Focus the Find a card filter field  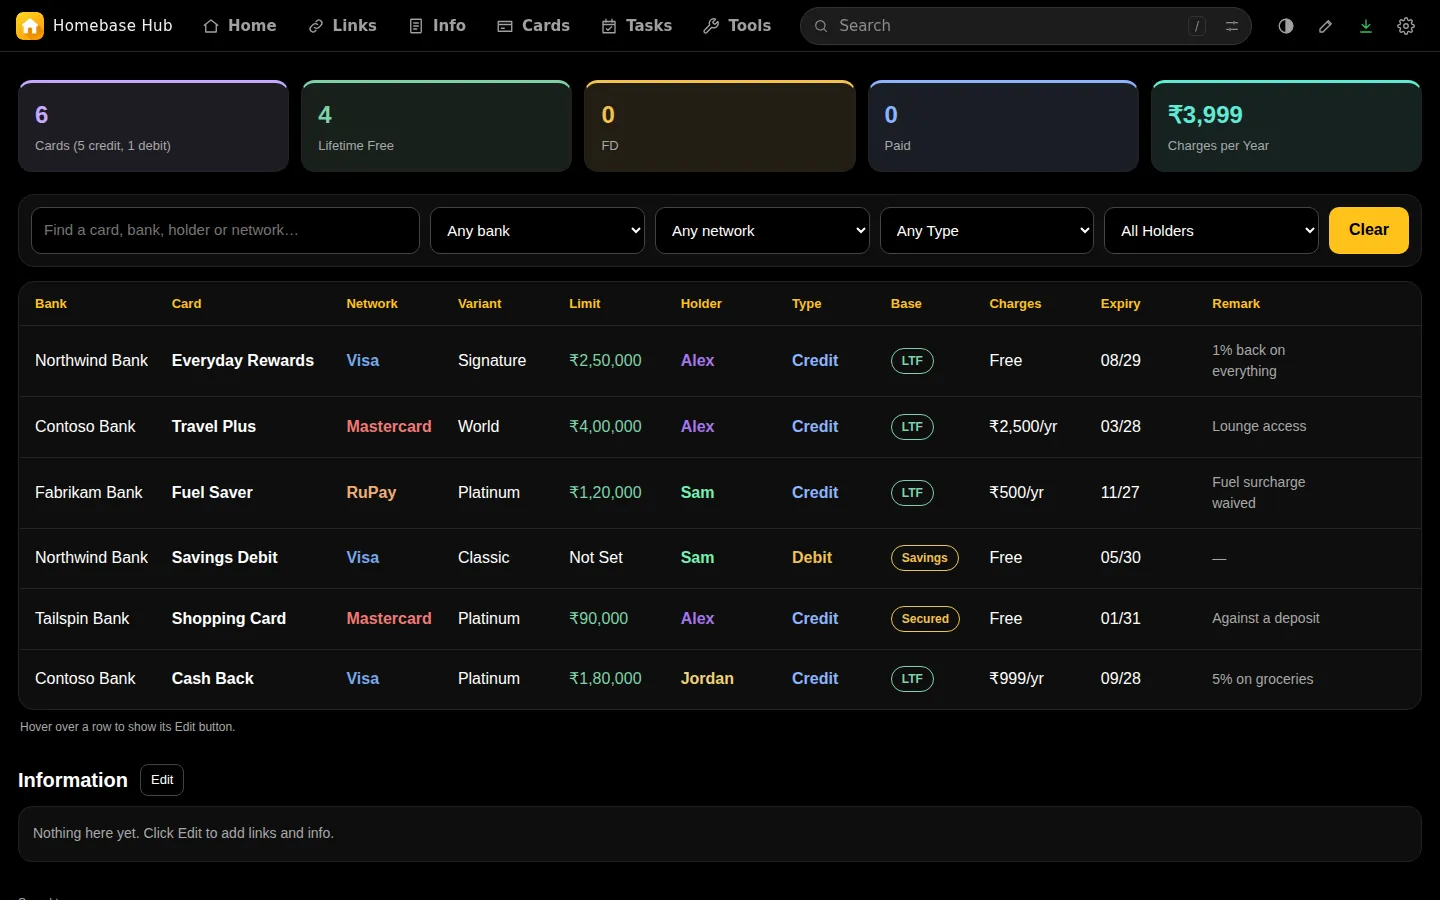click(225, 231)
